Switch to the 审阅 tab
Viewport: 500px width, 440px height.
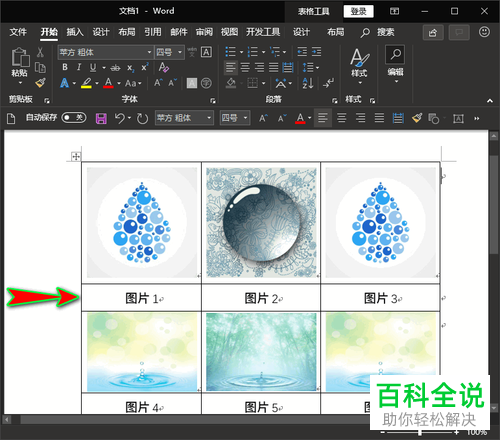pyautogui.click(x=204, y=32)
